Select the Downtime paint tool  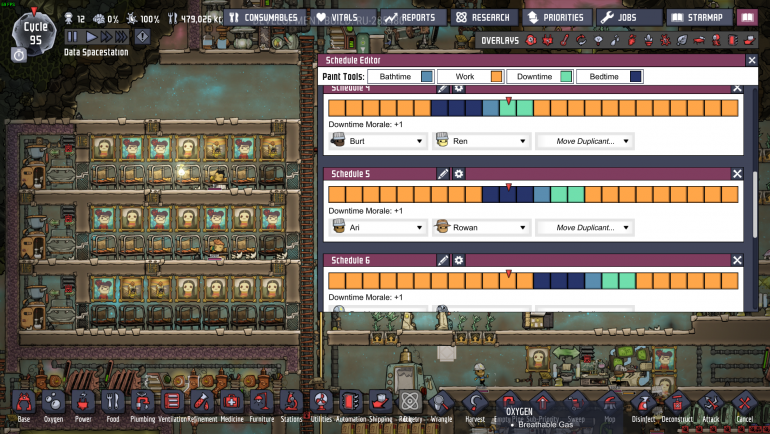[539, 77]
